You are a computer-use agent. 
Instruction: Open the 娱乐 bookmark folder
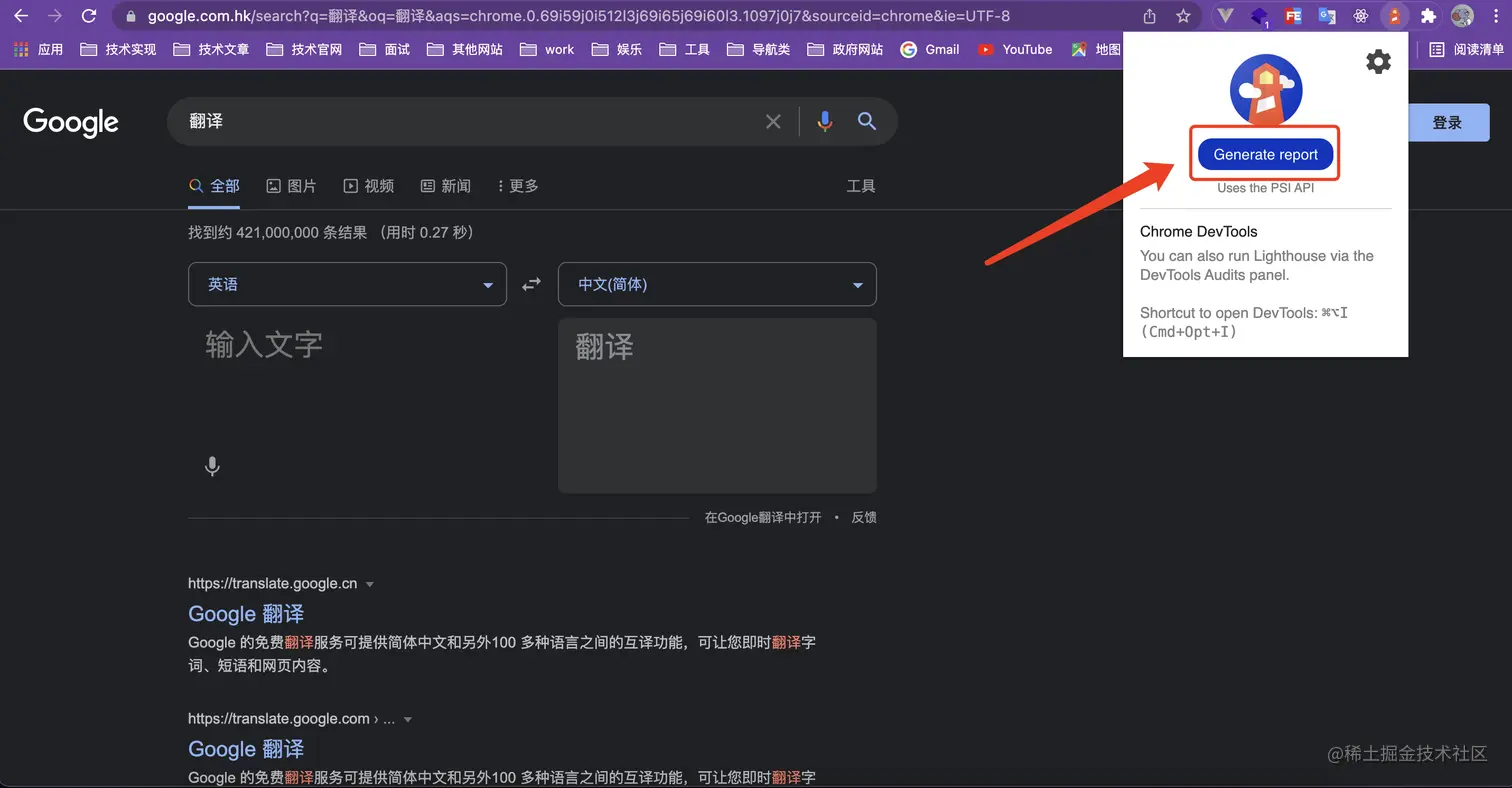[617, 49]
